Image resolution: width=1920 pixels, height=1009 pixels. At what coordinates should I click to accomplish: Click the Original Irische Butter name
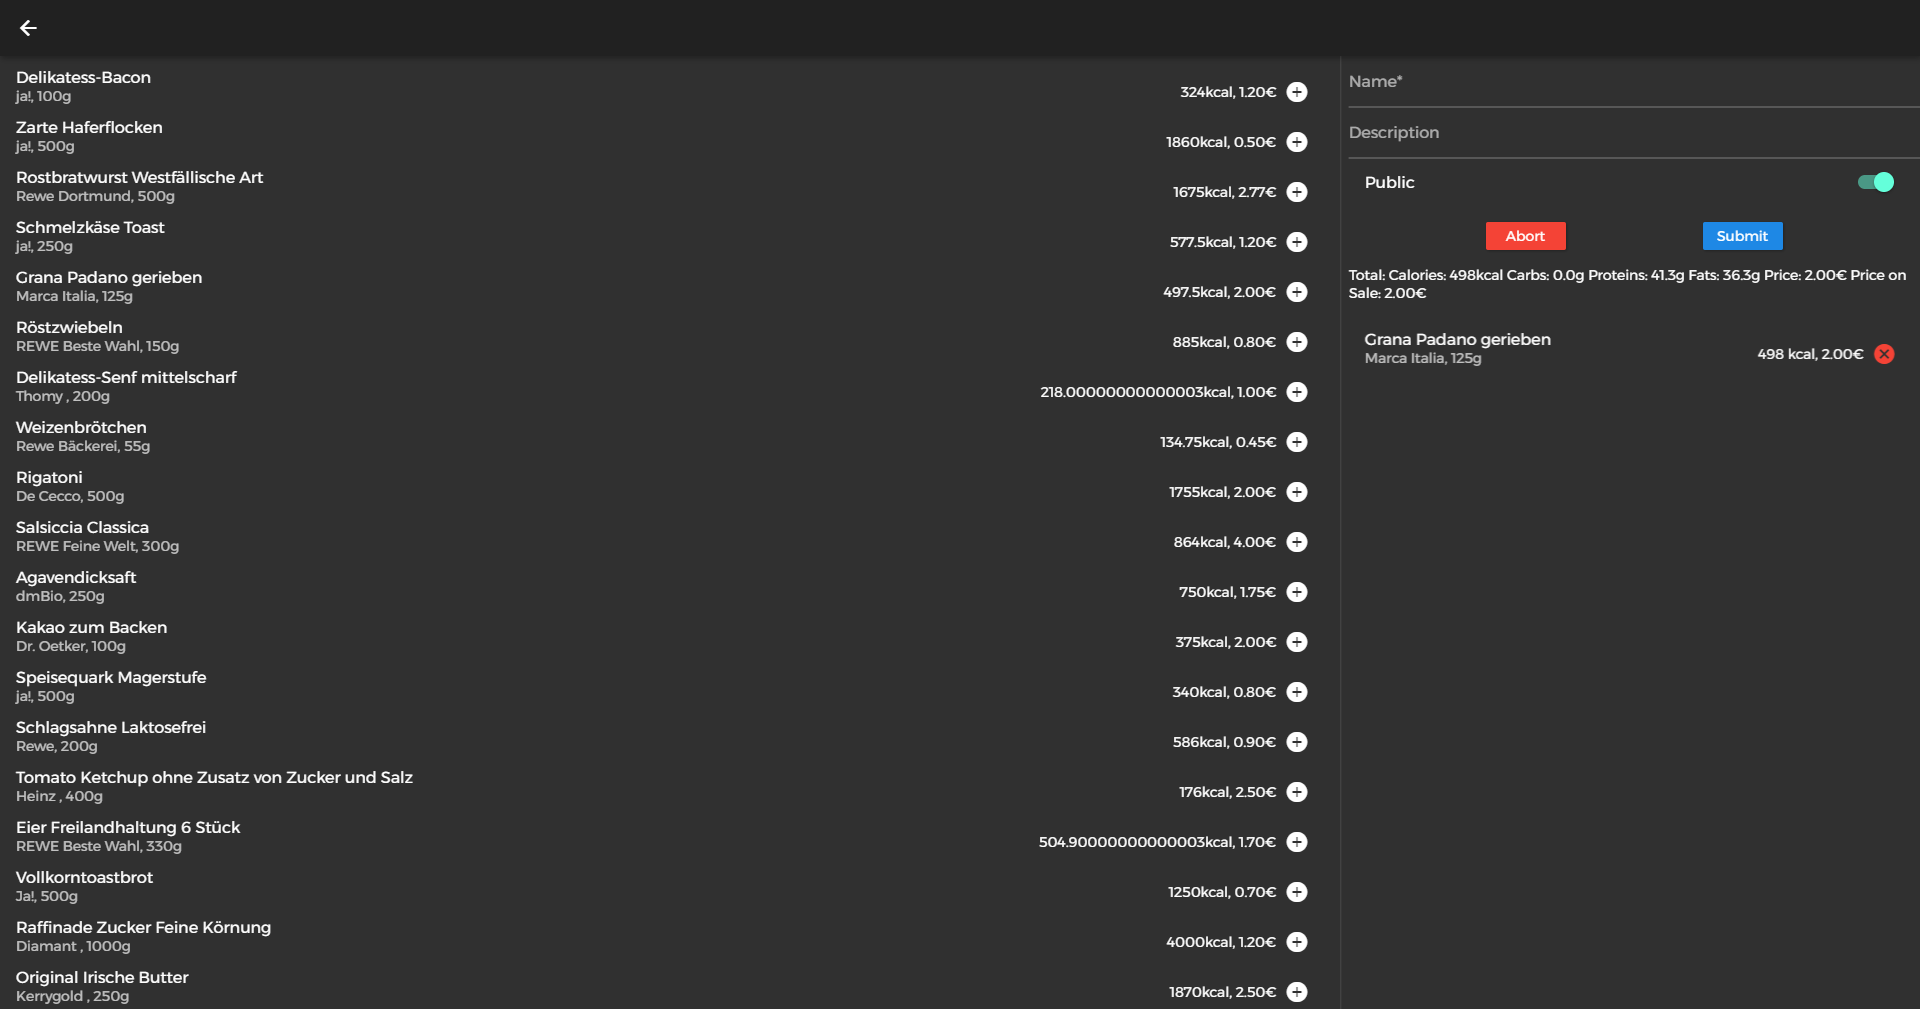[102, 977]
